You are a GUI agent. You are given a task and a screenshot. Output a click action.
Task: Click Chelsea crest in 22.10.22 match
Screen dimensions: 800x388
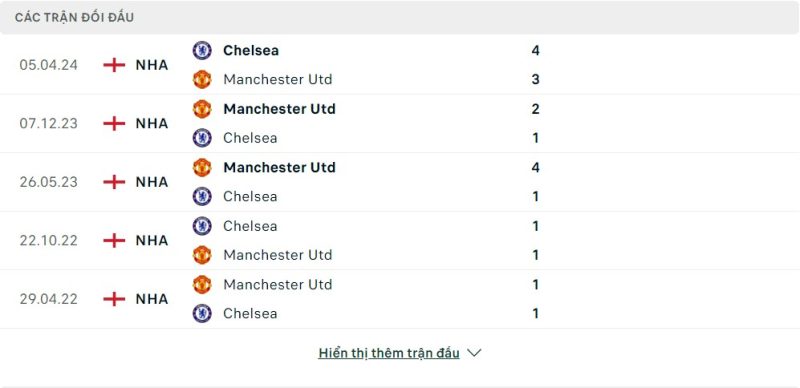point(202,226)
